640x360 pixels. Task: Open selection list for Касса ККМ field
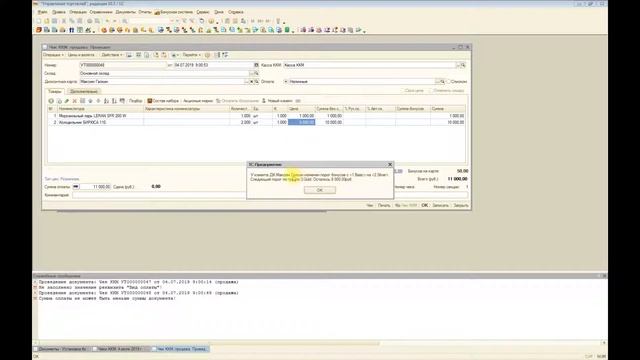point(458,65)
